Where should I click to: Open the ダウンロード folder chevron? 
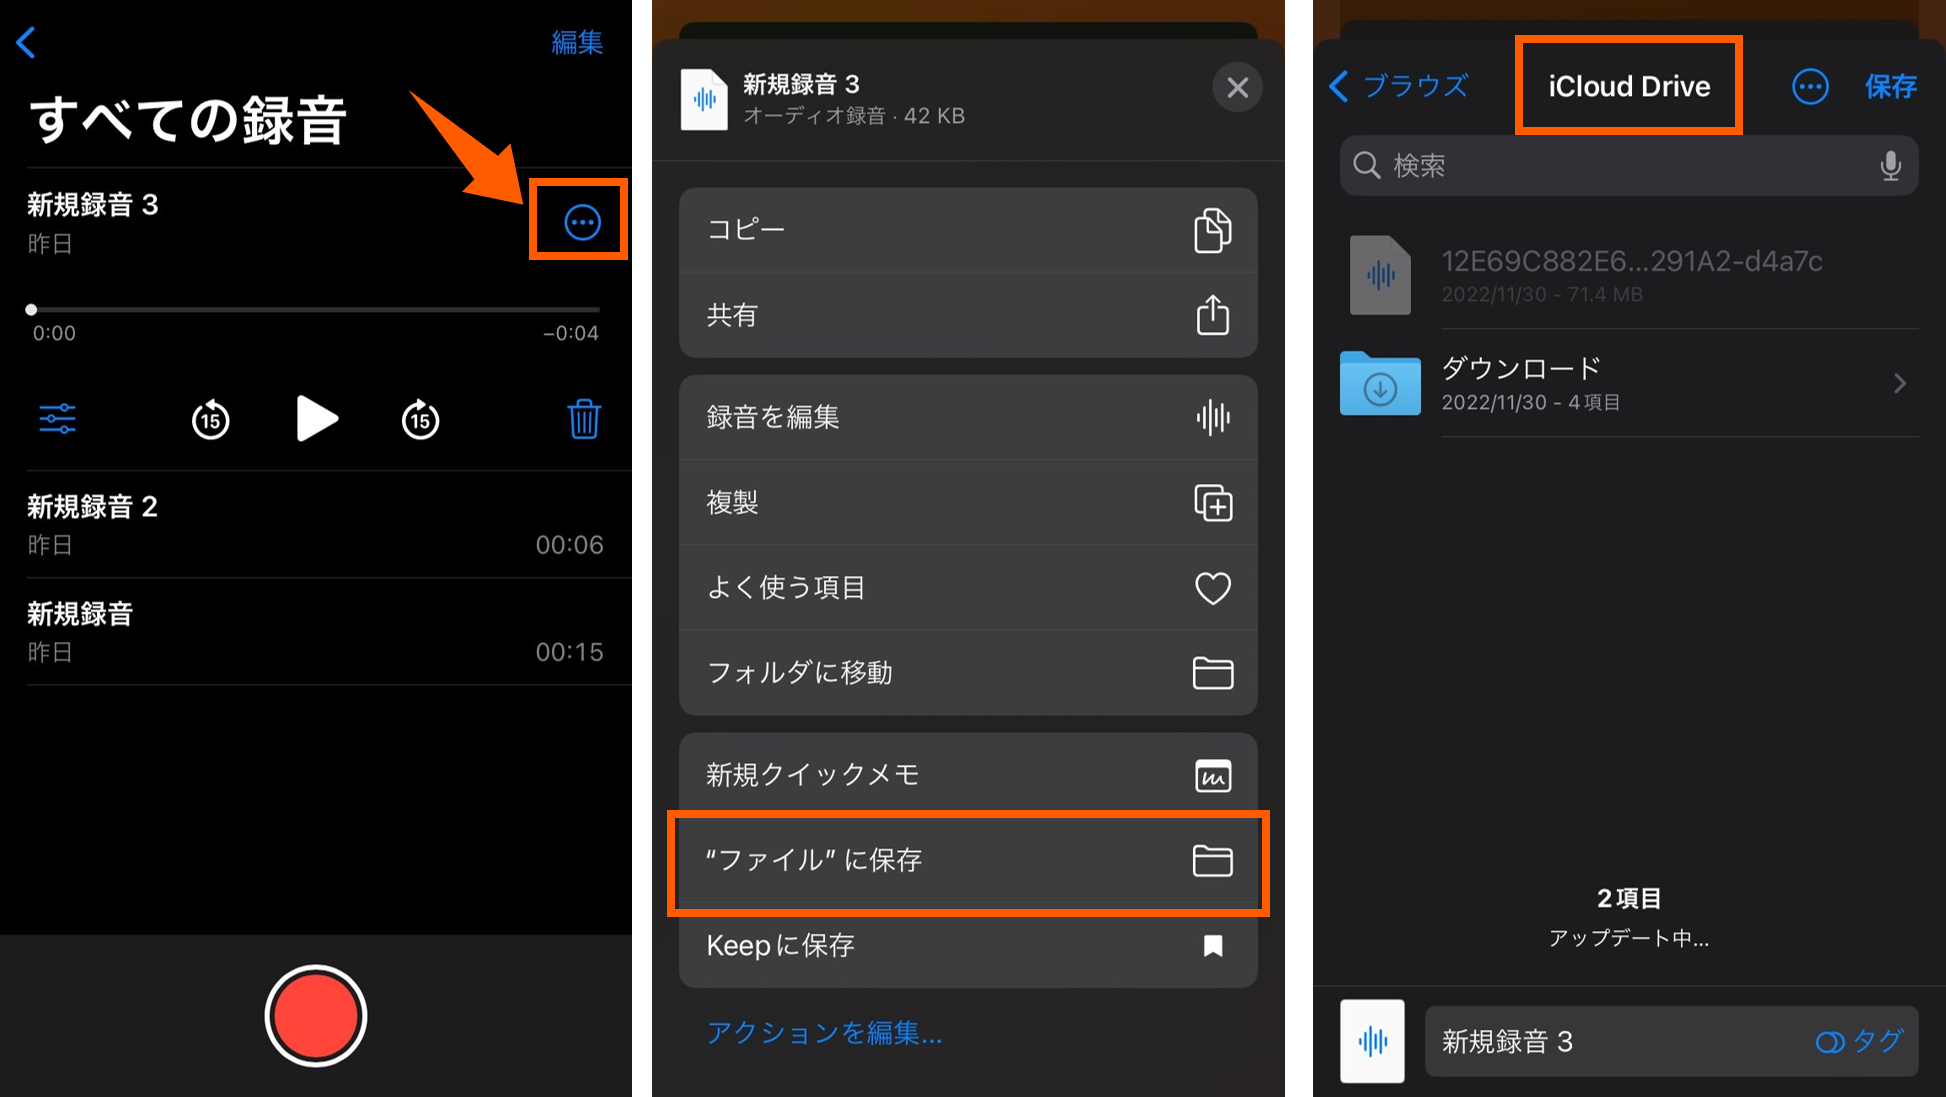(x=1899, y=383)
